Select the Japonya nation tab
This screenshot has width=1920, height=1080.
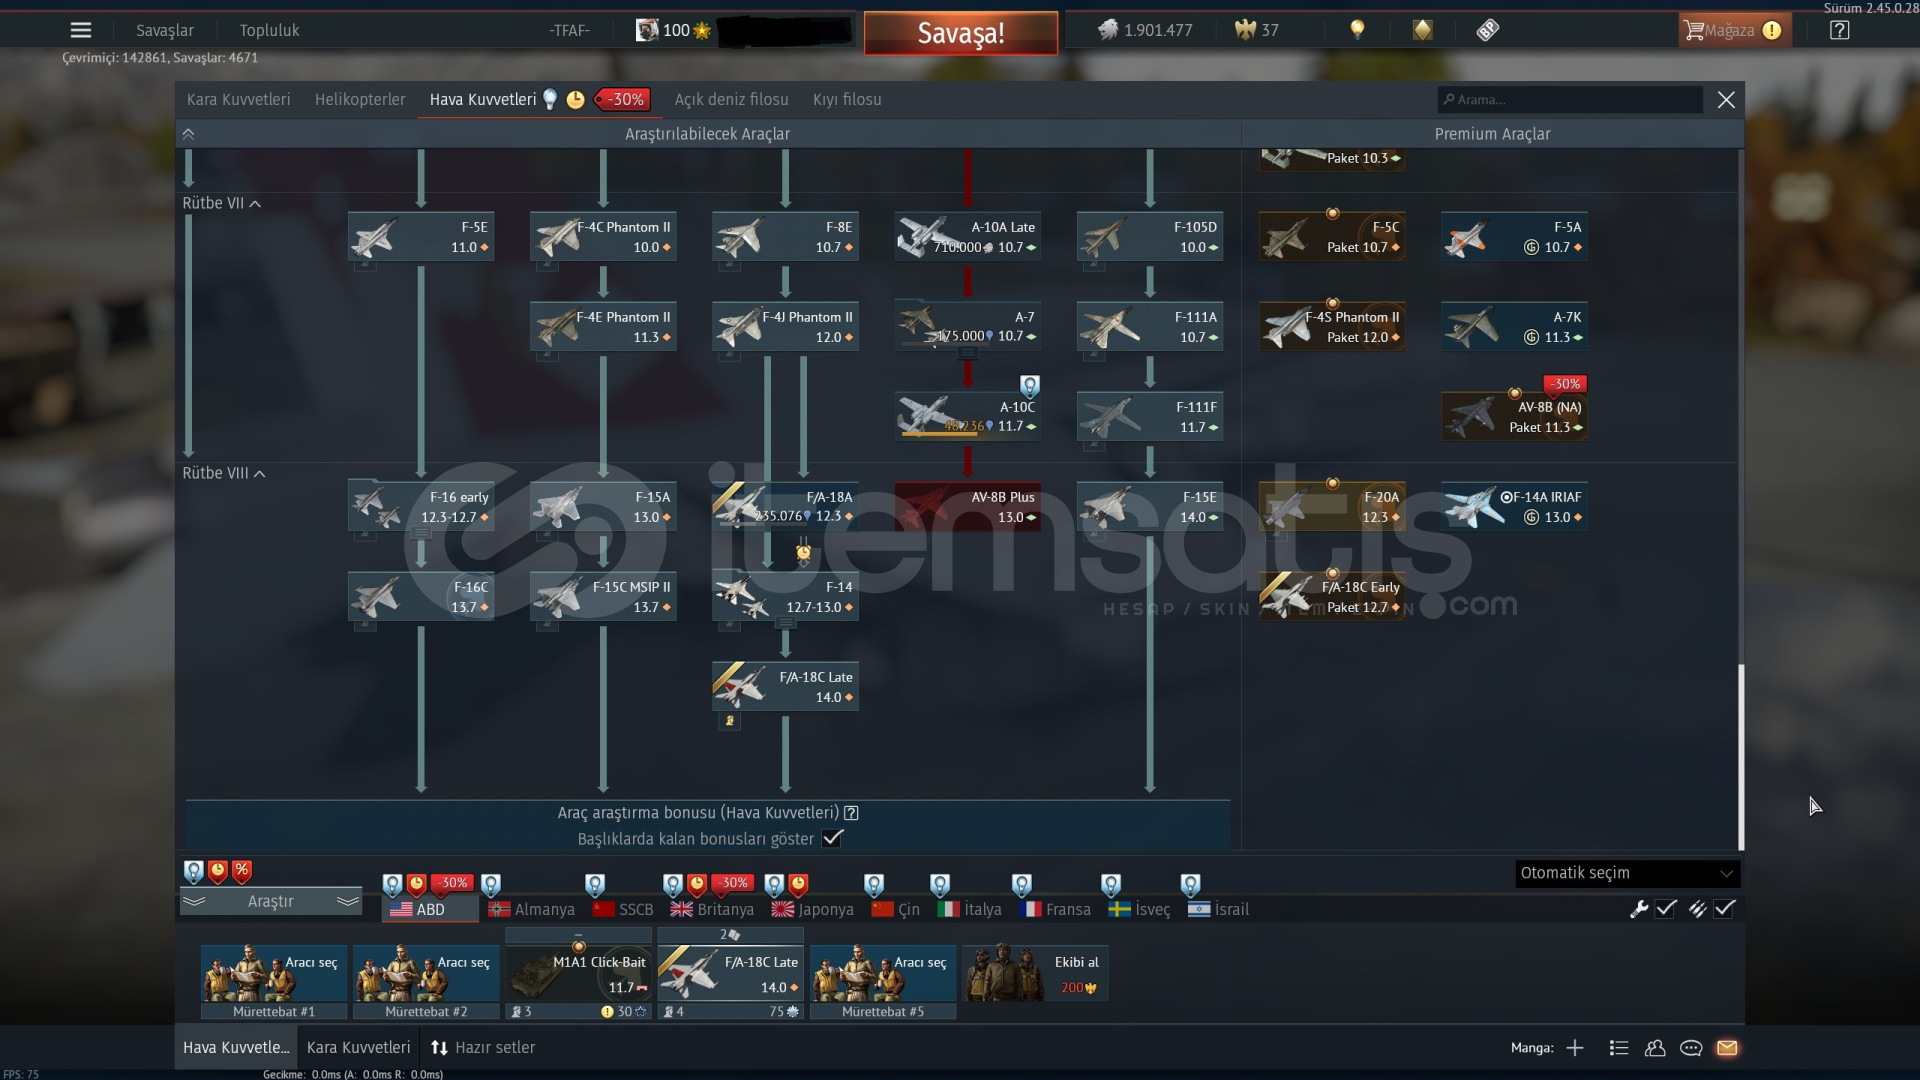pos(812,909)
